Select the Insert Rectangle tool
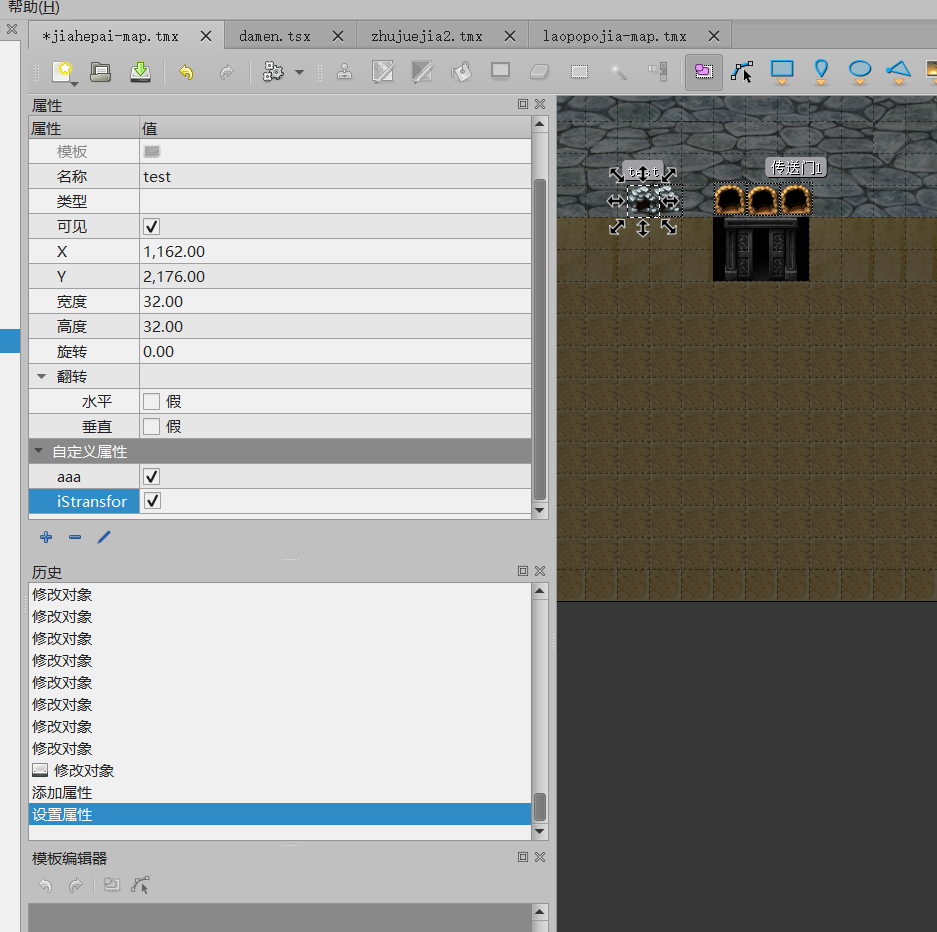The width and height of the screenshot is (937, 932). tap(782, 72)
